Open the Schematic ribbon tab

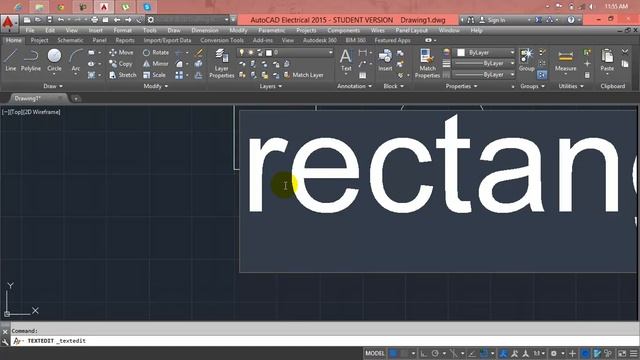tap(70, 40)
